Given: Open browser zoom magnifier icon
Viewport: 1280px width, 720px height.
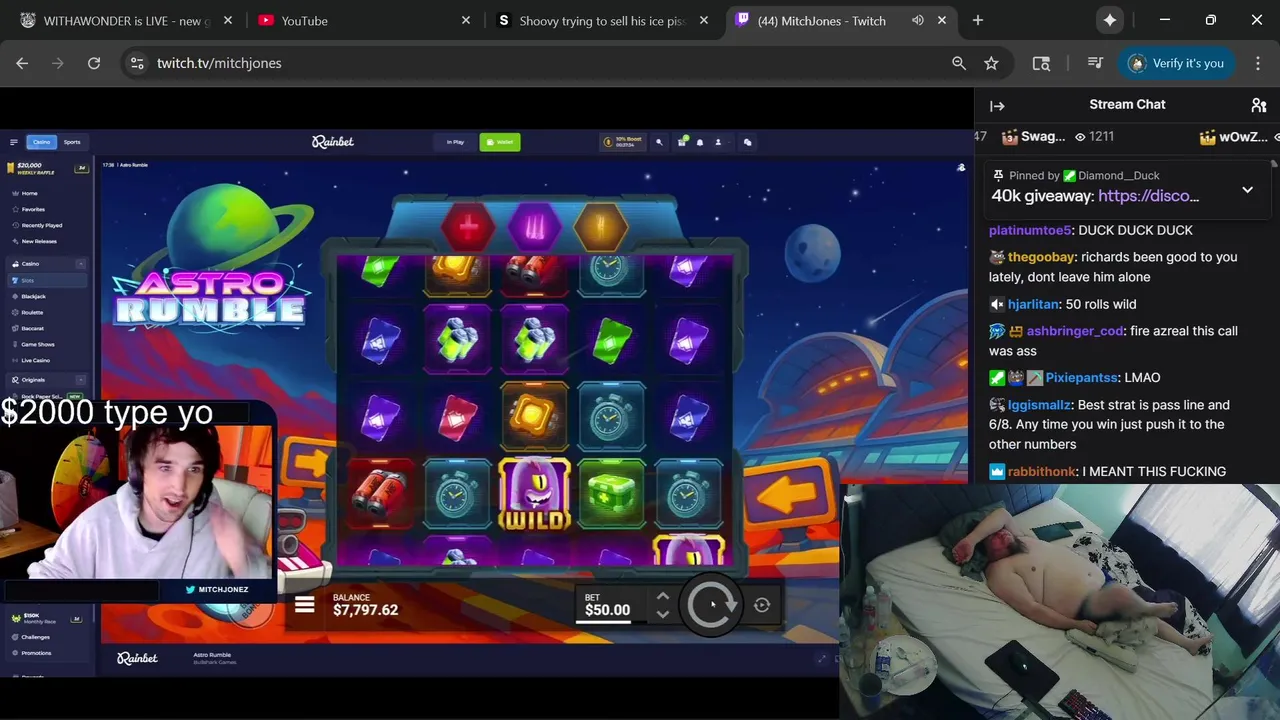Looking at the screenshot, I should click(959, 63).
